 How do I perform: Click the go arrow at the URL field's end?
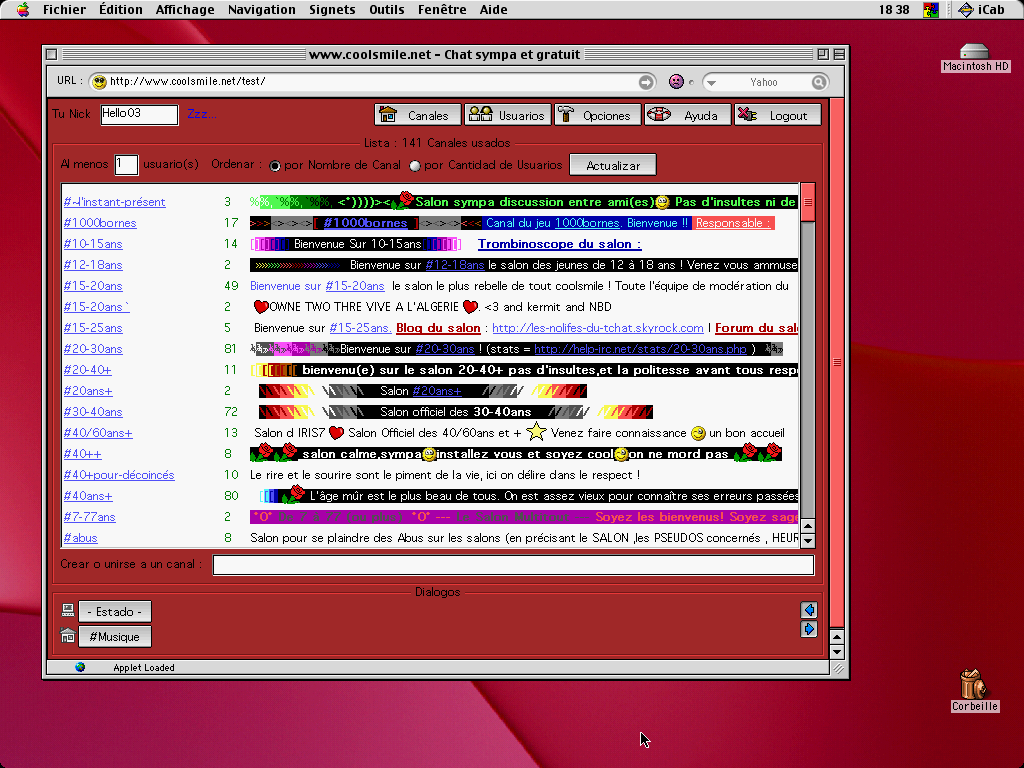coord(646,82)
